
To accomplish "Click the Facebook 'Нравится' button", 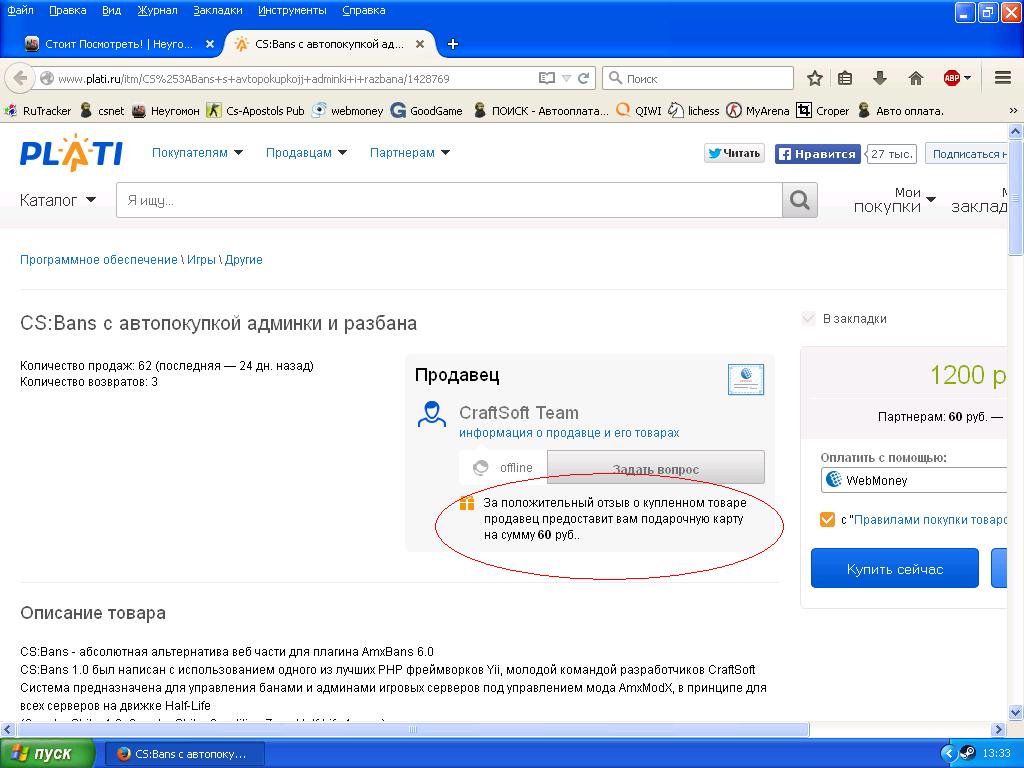I will click(x=818, y=154).
